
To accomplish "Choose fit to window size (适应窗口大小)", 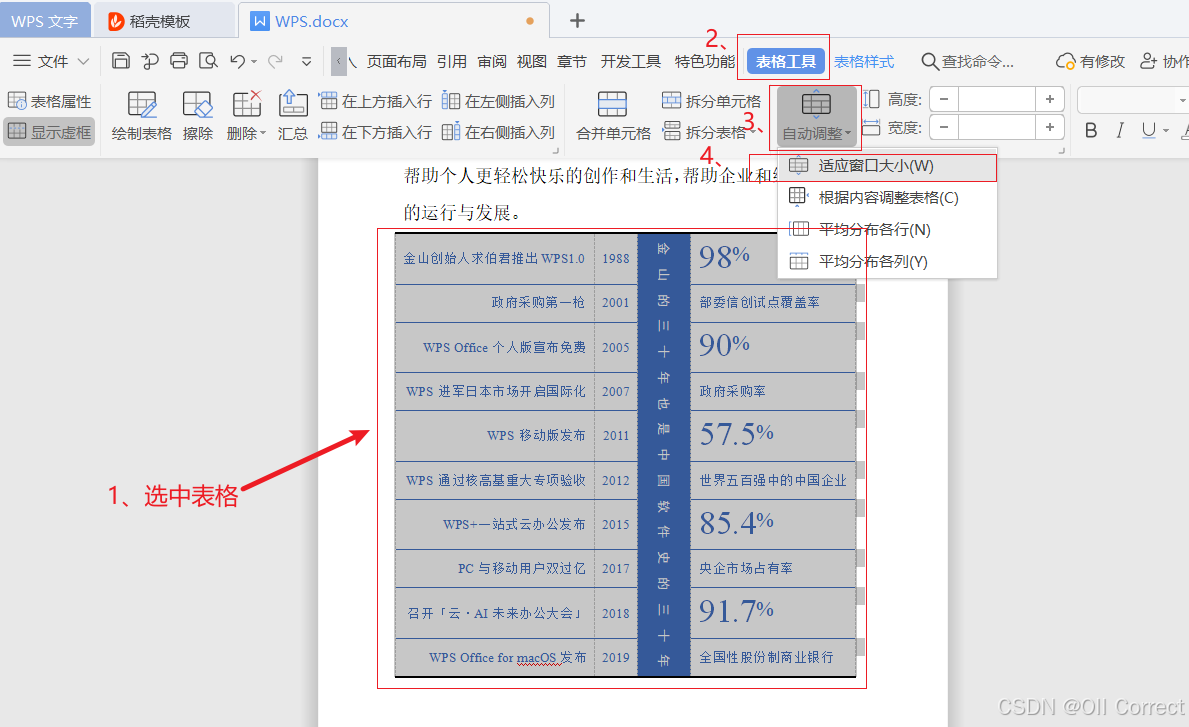I will [887, 166].
